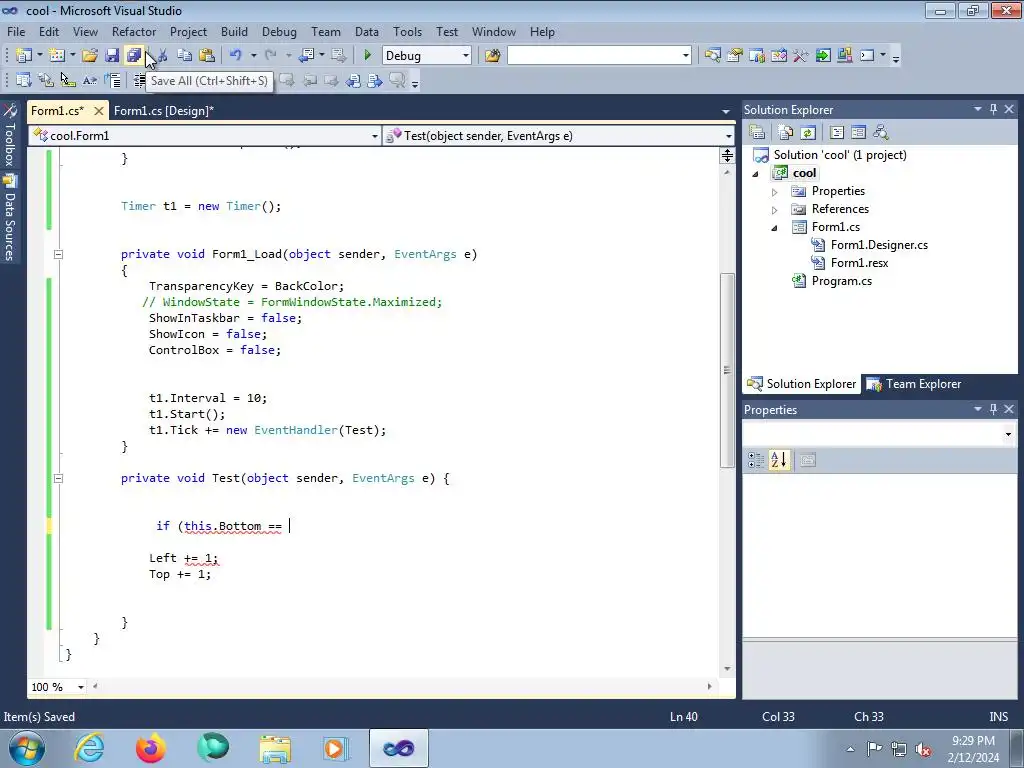This screenshot has height=768, width=1024.
Task: Open the Toolbox side tab
Action: pyautogui.click(x=9, y=136)
